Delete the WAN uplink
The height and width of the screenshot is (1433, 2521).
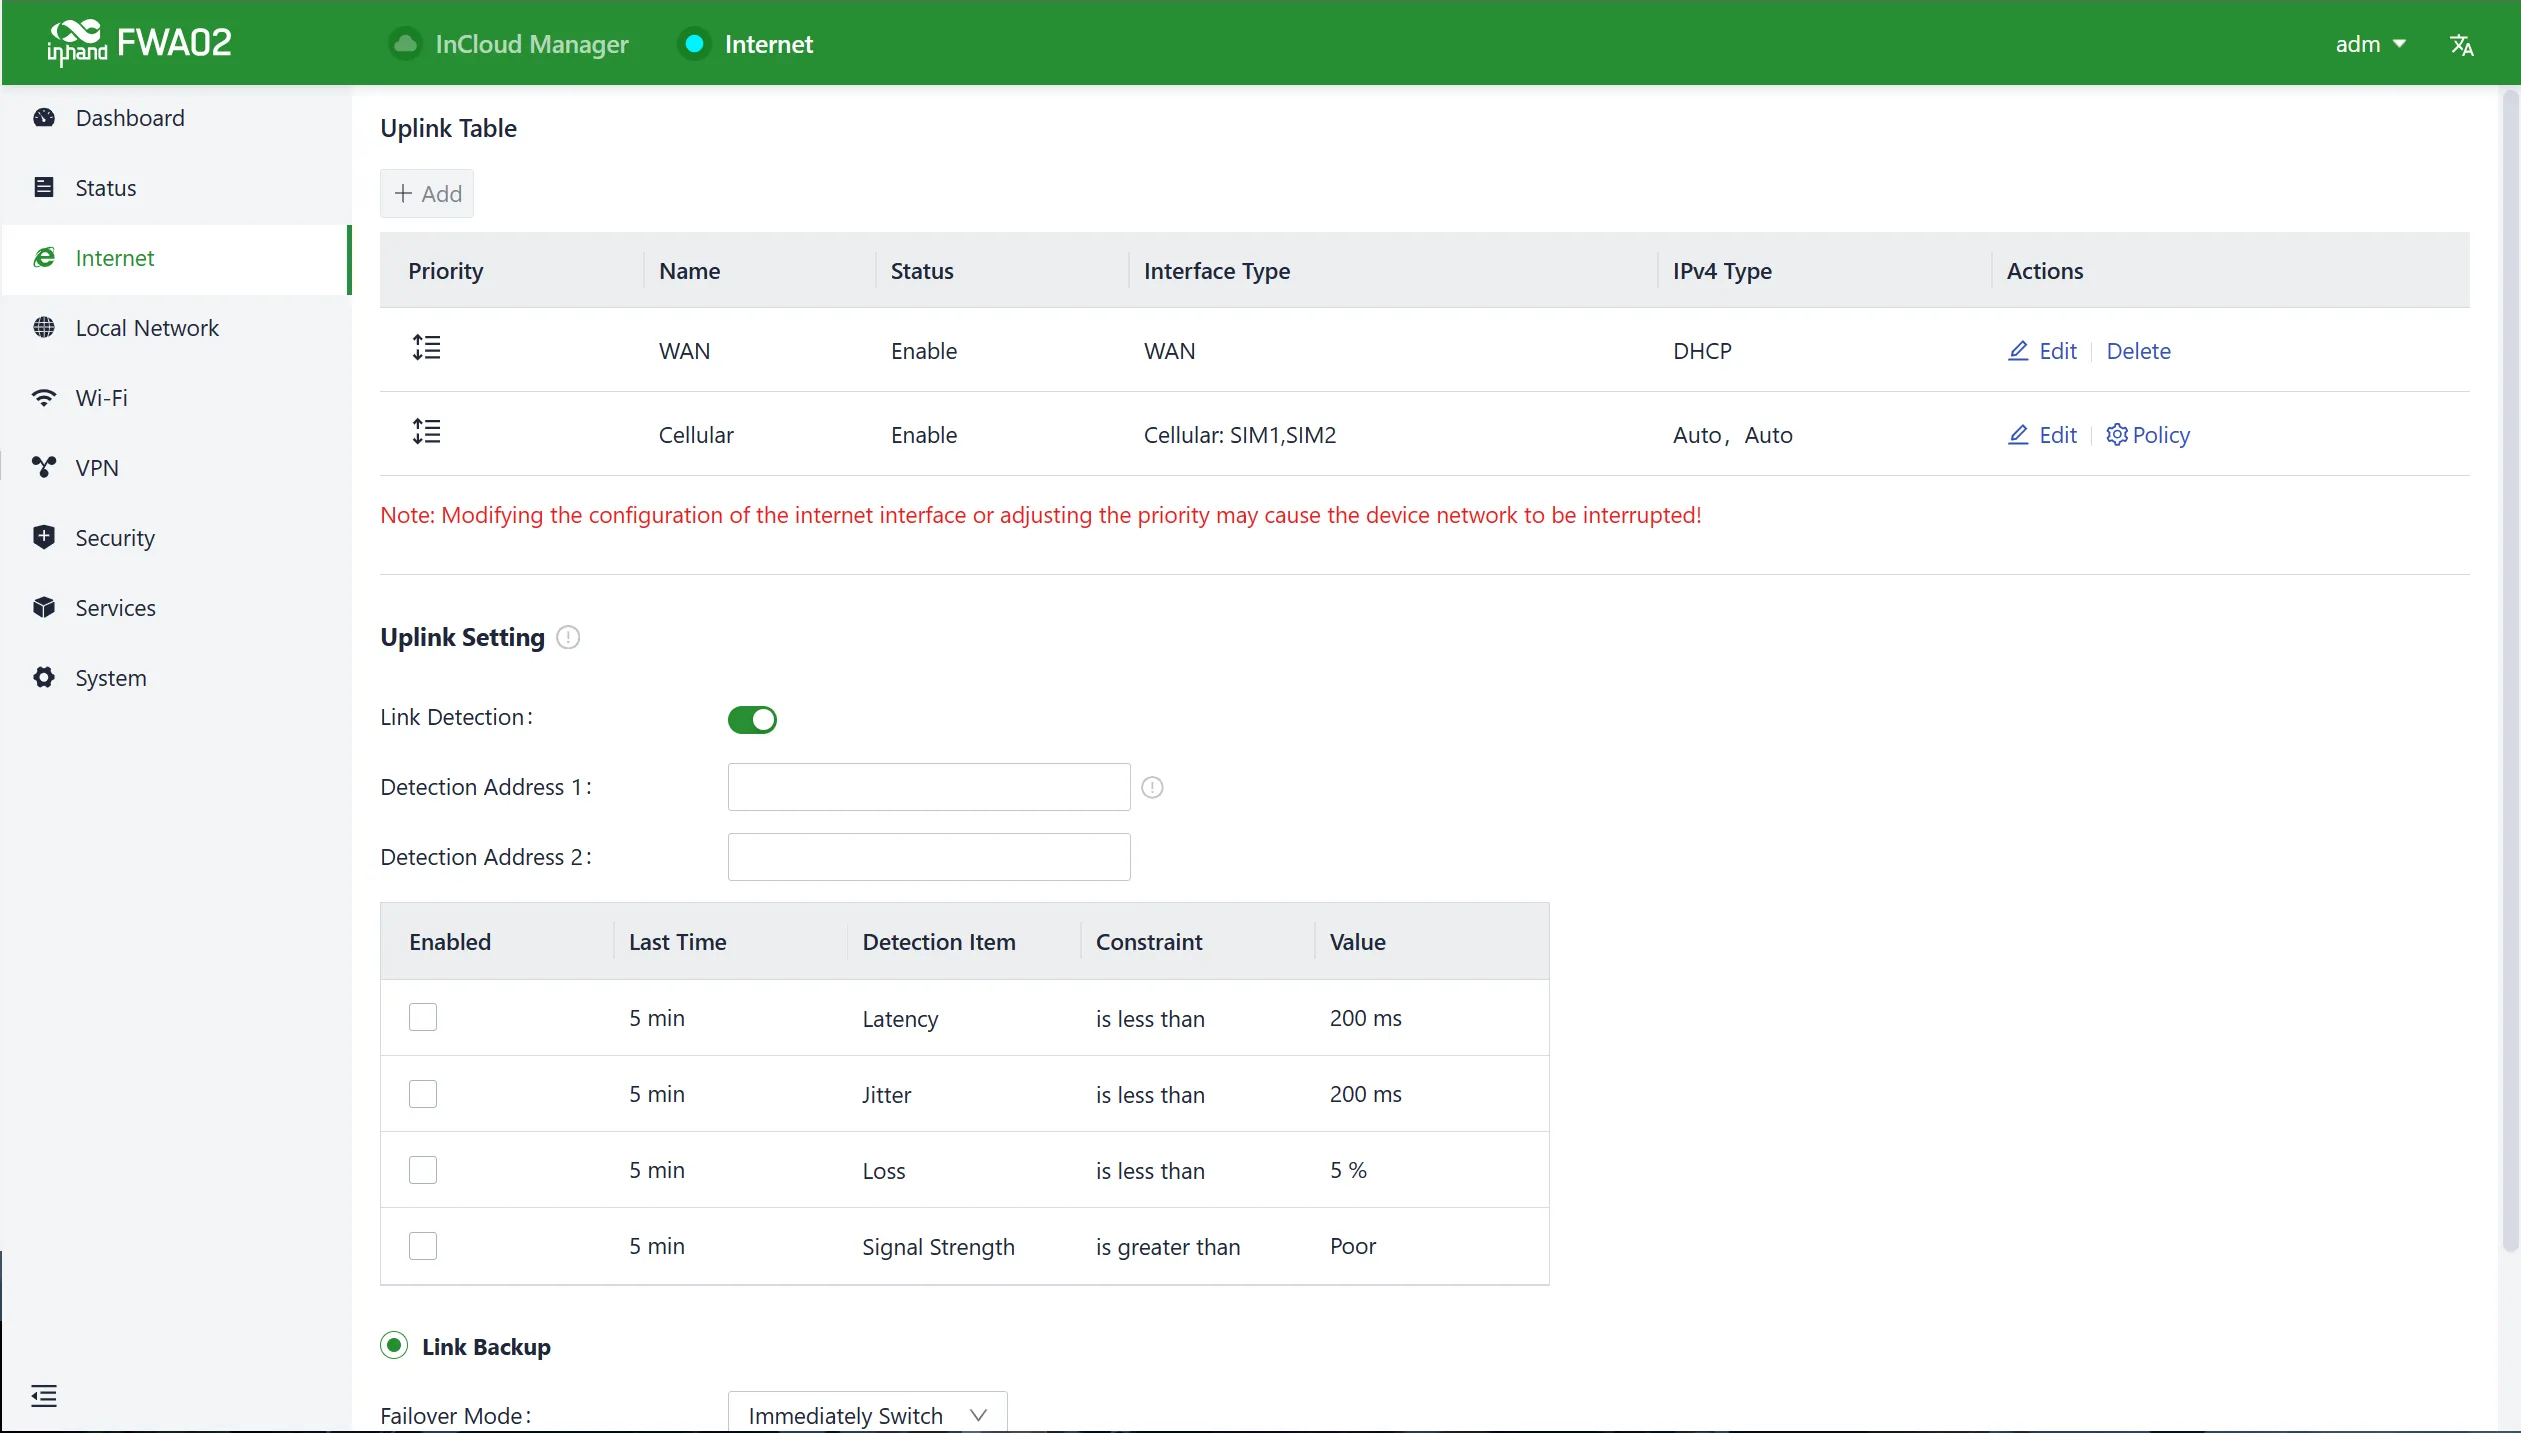(2138, 351)
